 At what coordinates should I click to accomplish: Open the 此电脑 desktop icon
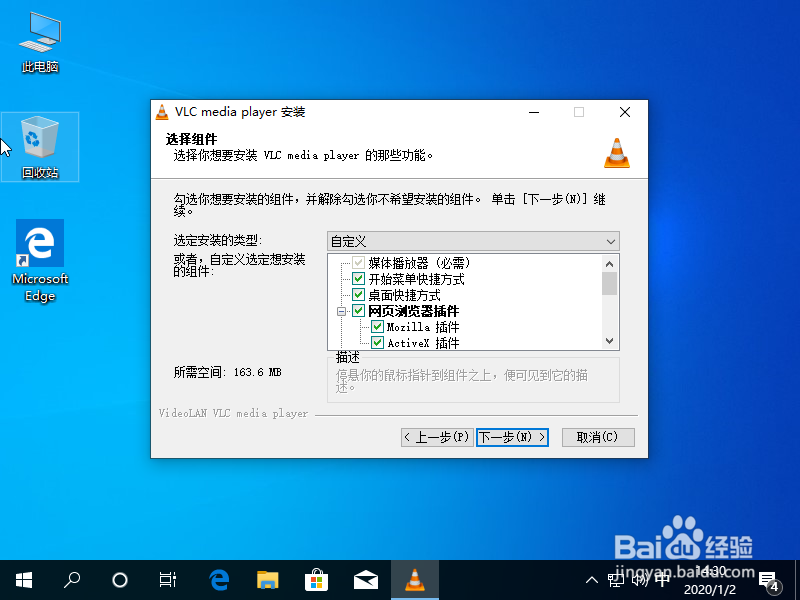click(x=40, y=43)
